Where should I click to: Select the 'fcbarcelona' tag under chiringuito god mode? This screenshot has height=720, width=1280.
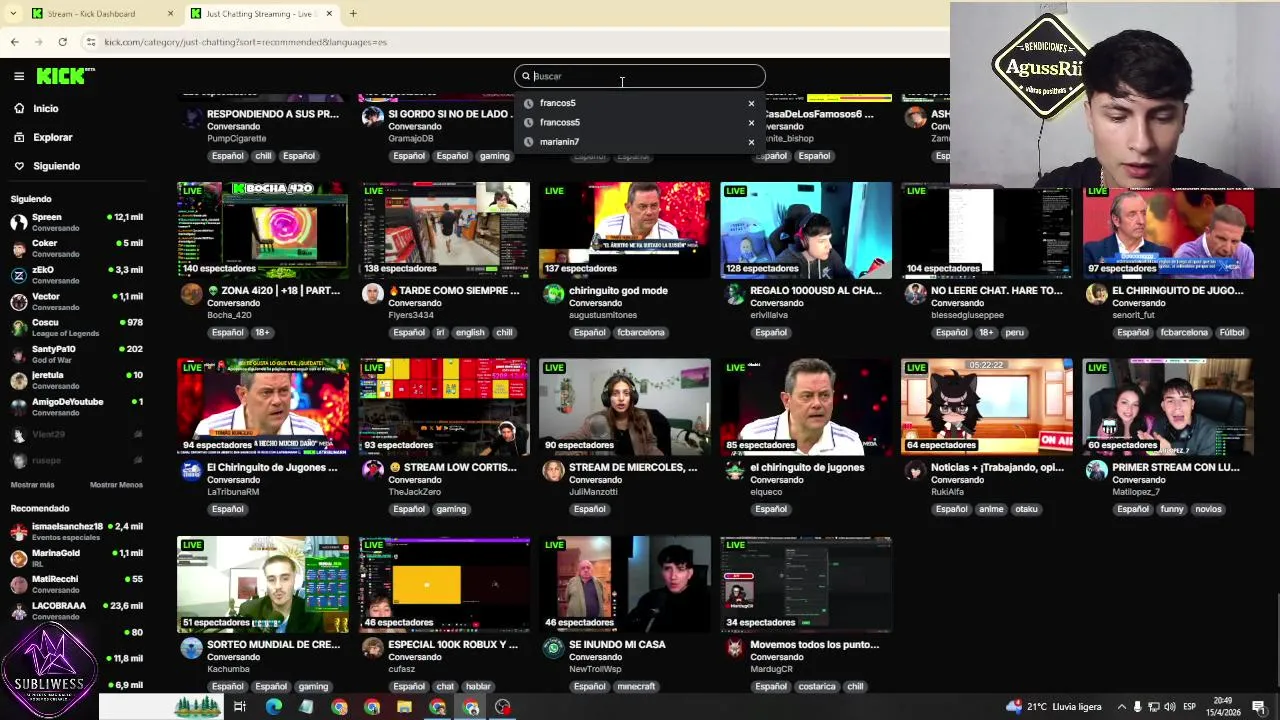pos(640,333)
